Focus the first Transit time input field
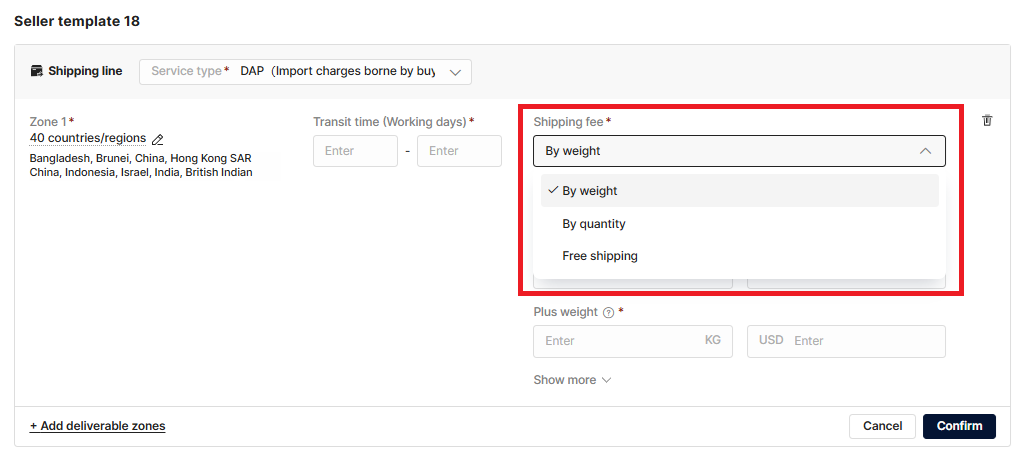The image size is (1018, 450). click(355, 151)
